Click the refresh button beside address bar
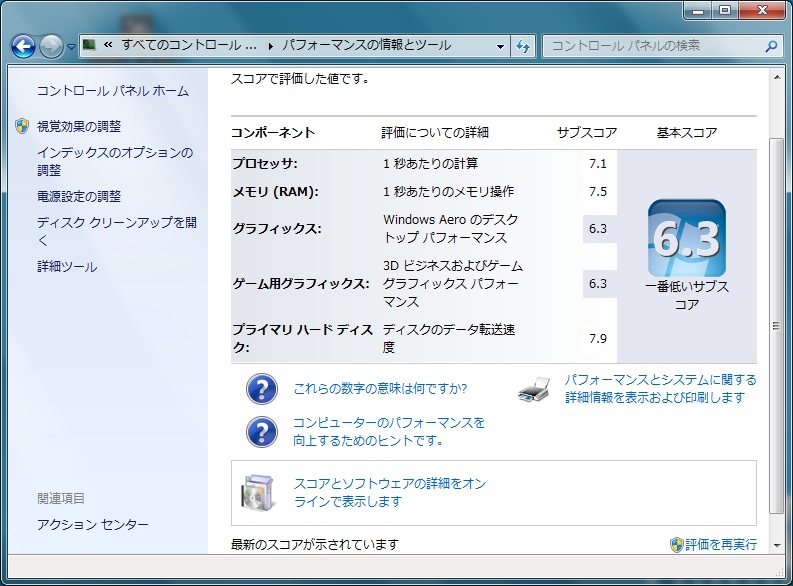This screenshot has height=586, width=793. pyautogui.click(x=523, y=47)
